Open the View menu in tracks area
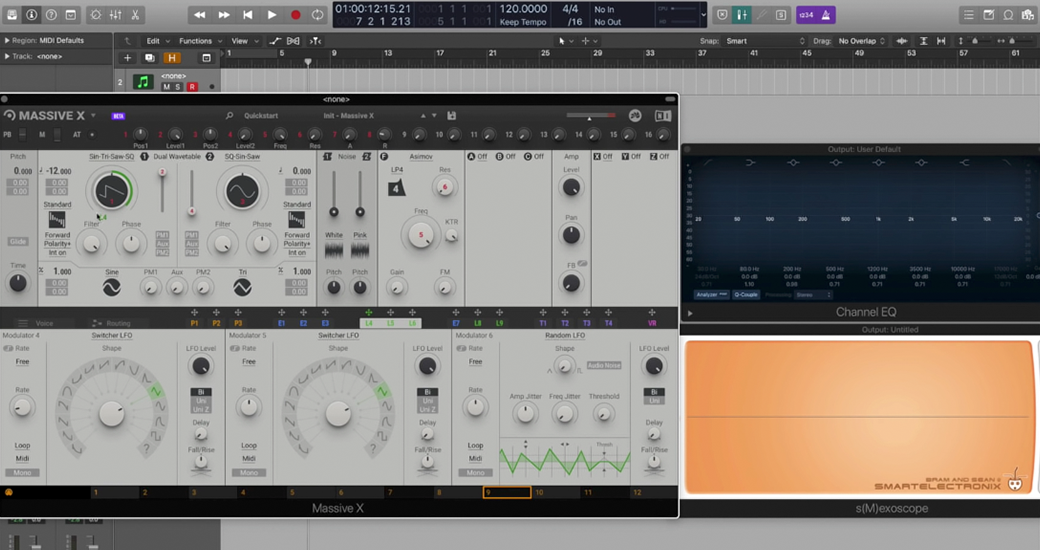Image resolution: width=1040 pixels, height=550 pixels. tap(245, 41)
